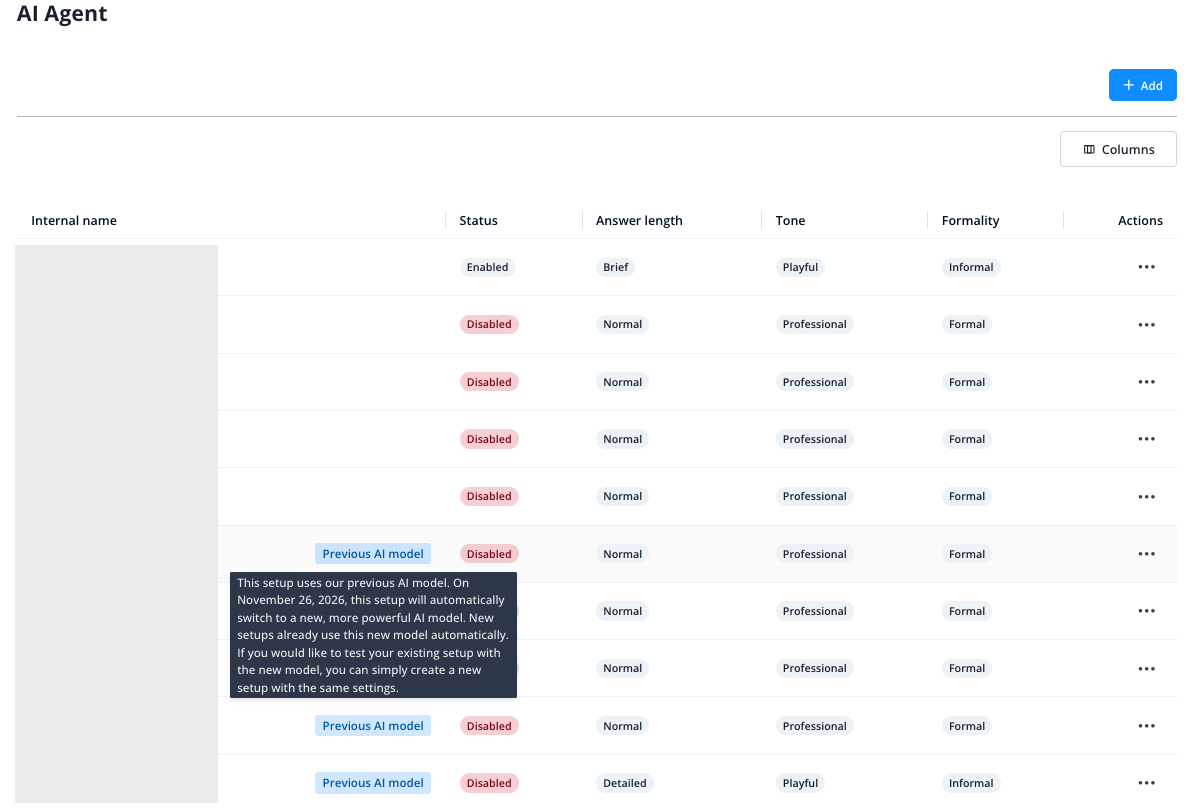Screen dimensions: 1196x811
Task: Select the Answer length column header
Action: [639, 220]
